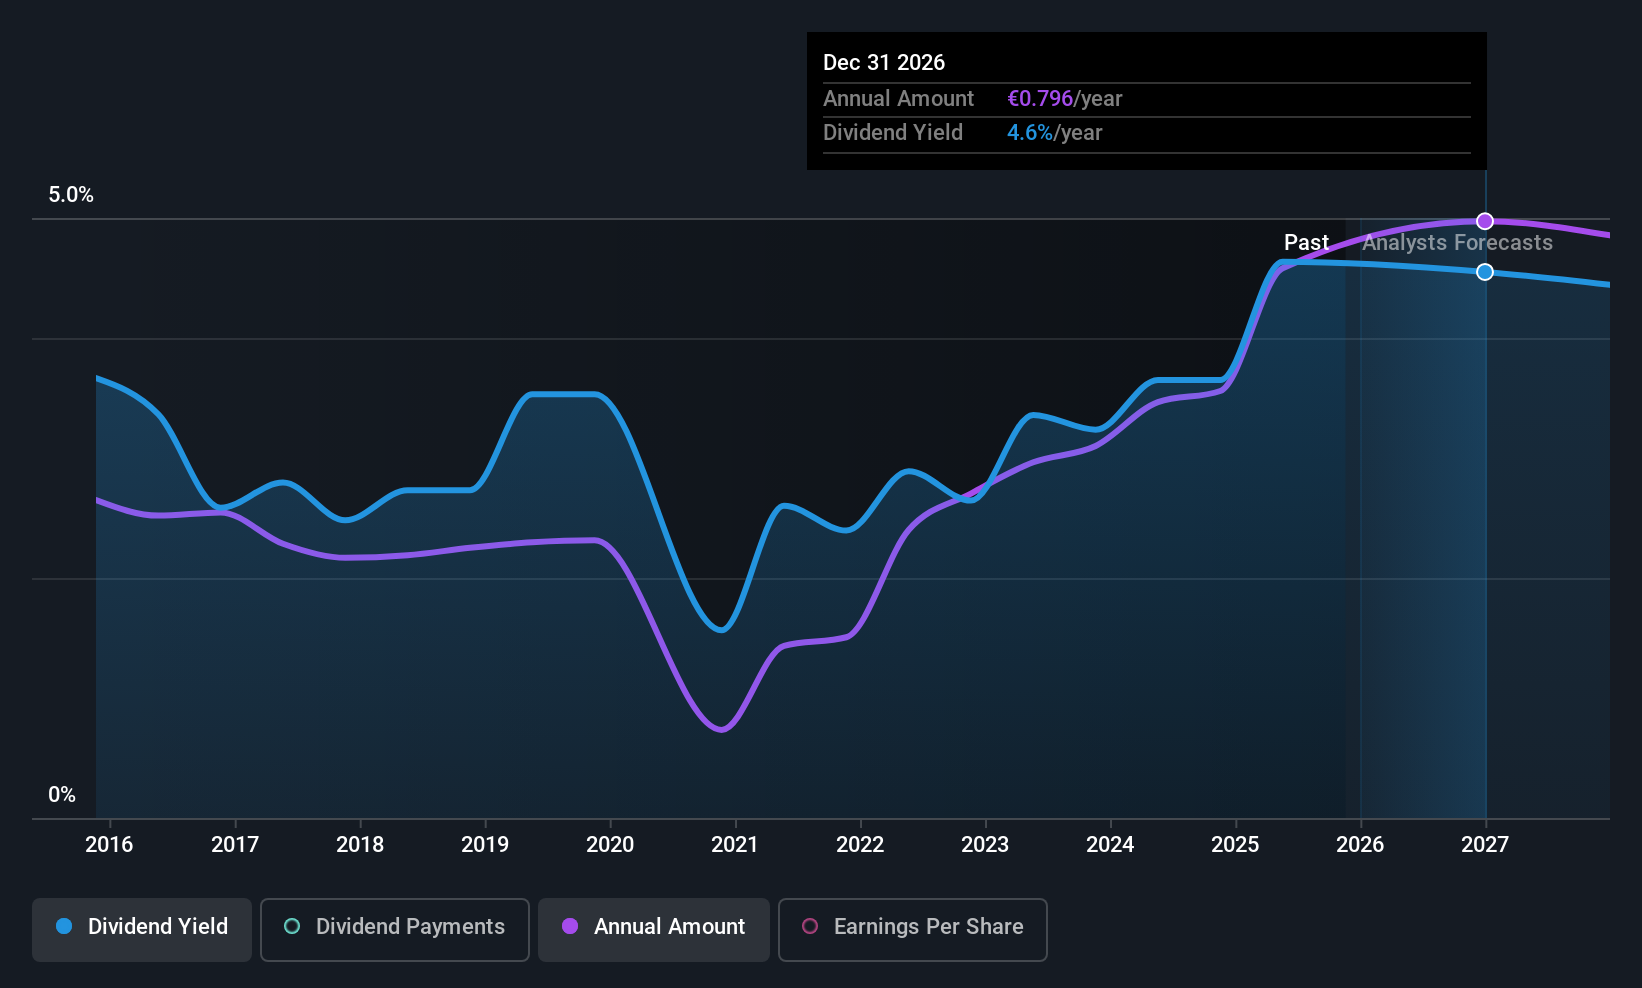This screenshot has width=1642, height=988.
Task: Click the €0.796/year Annual Amount value
Action: tap(1065, 98)
